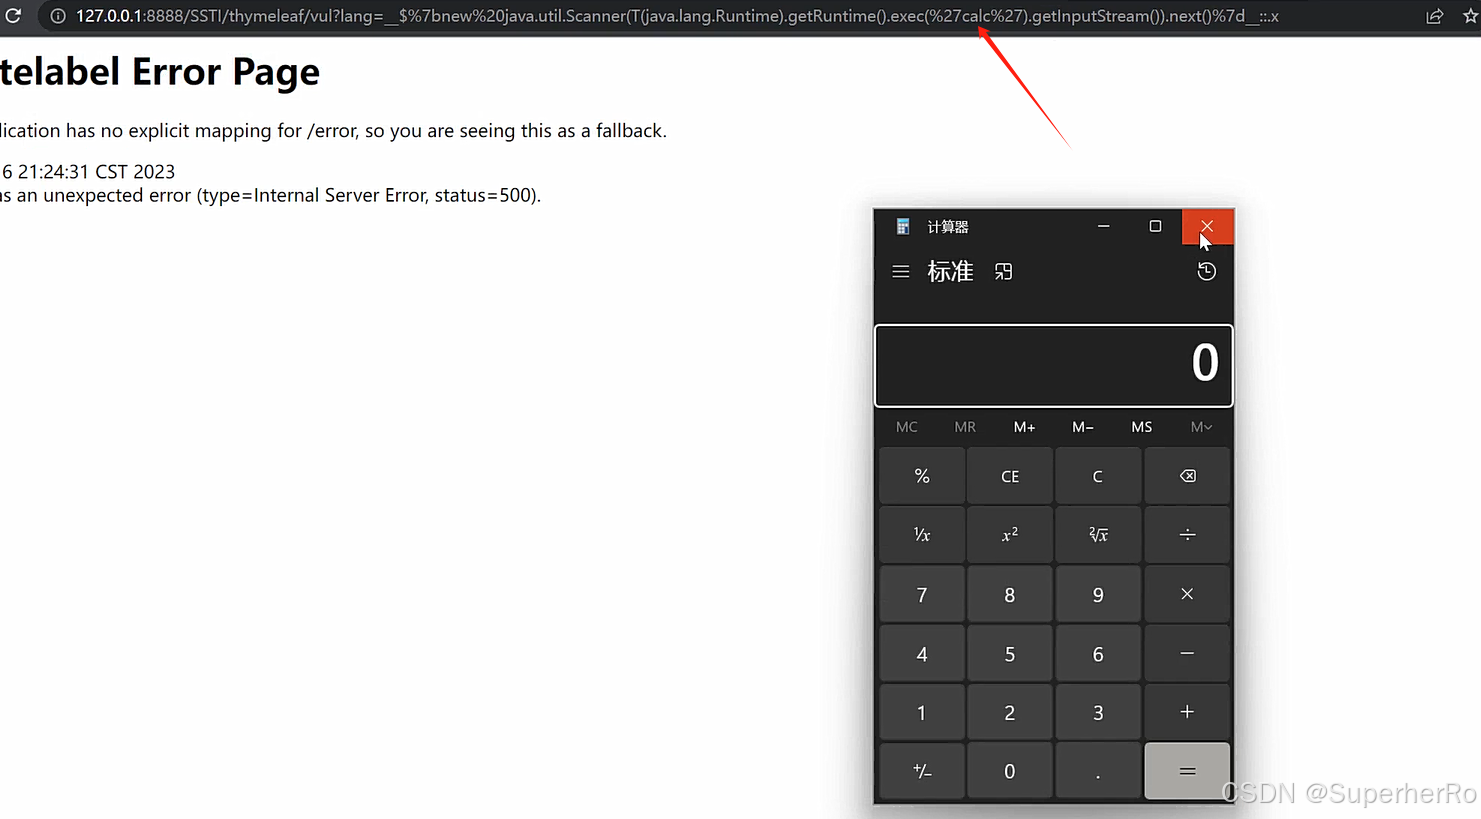Click the percent key

[922, 476]
